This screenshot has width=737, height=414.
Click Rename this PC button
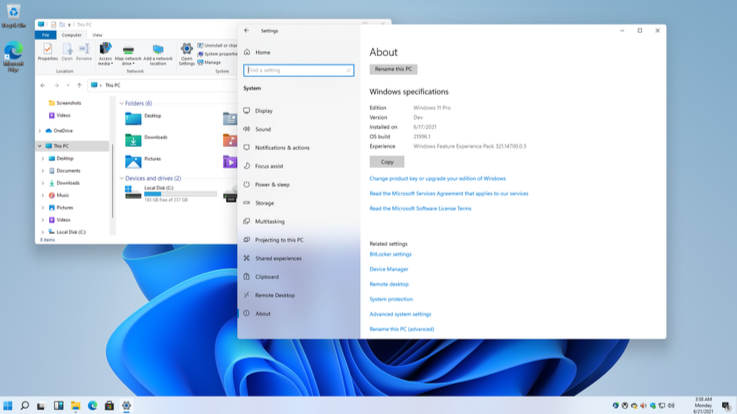[393, 69]
